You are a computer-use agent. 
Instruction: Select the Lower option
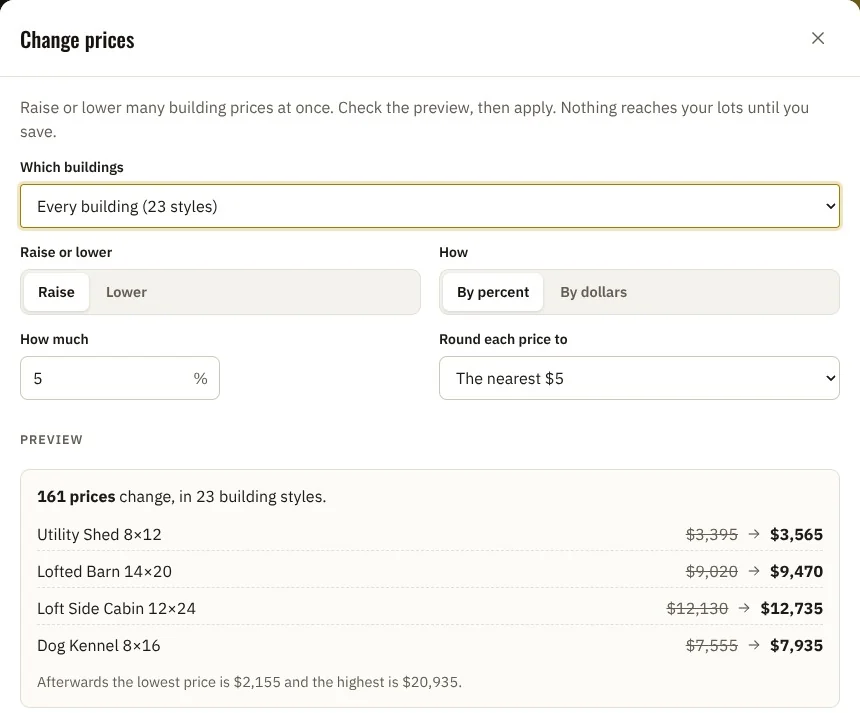[x=126, y=292]
